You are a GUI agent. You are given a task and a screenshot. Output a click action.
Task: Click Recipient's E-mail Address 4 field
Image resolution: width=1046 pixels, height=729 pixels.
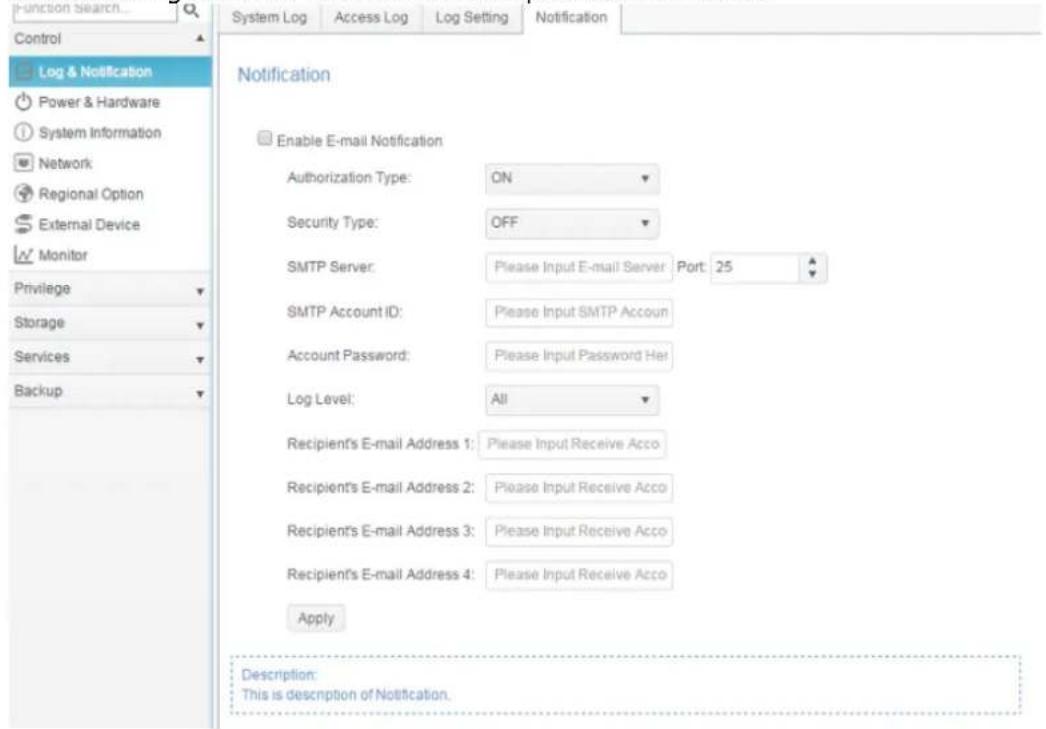tap(579, 575)
